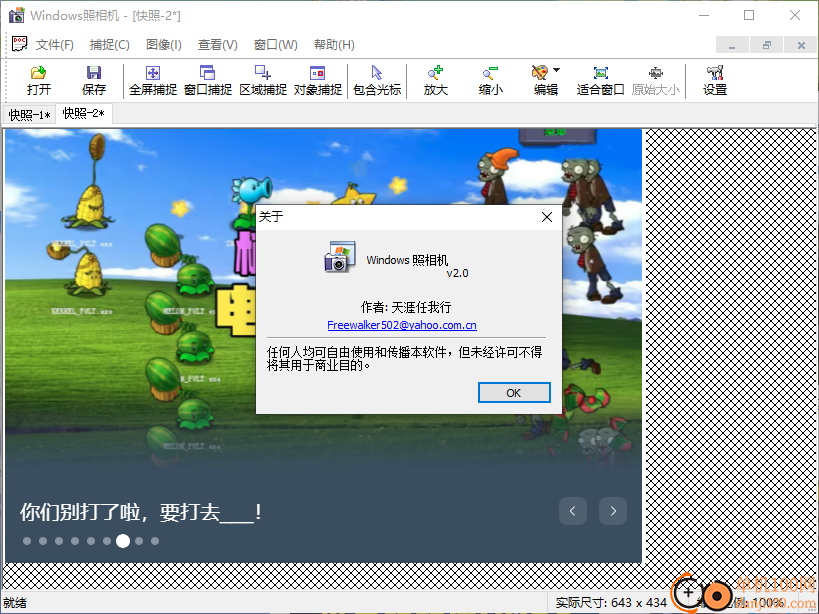
Task: Click the Windows 照相机 camera logo in dialog
Action: [x=340, y=256]
